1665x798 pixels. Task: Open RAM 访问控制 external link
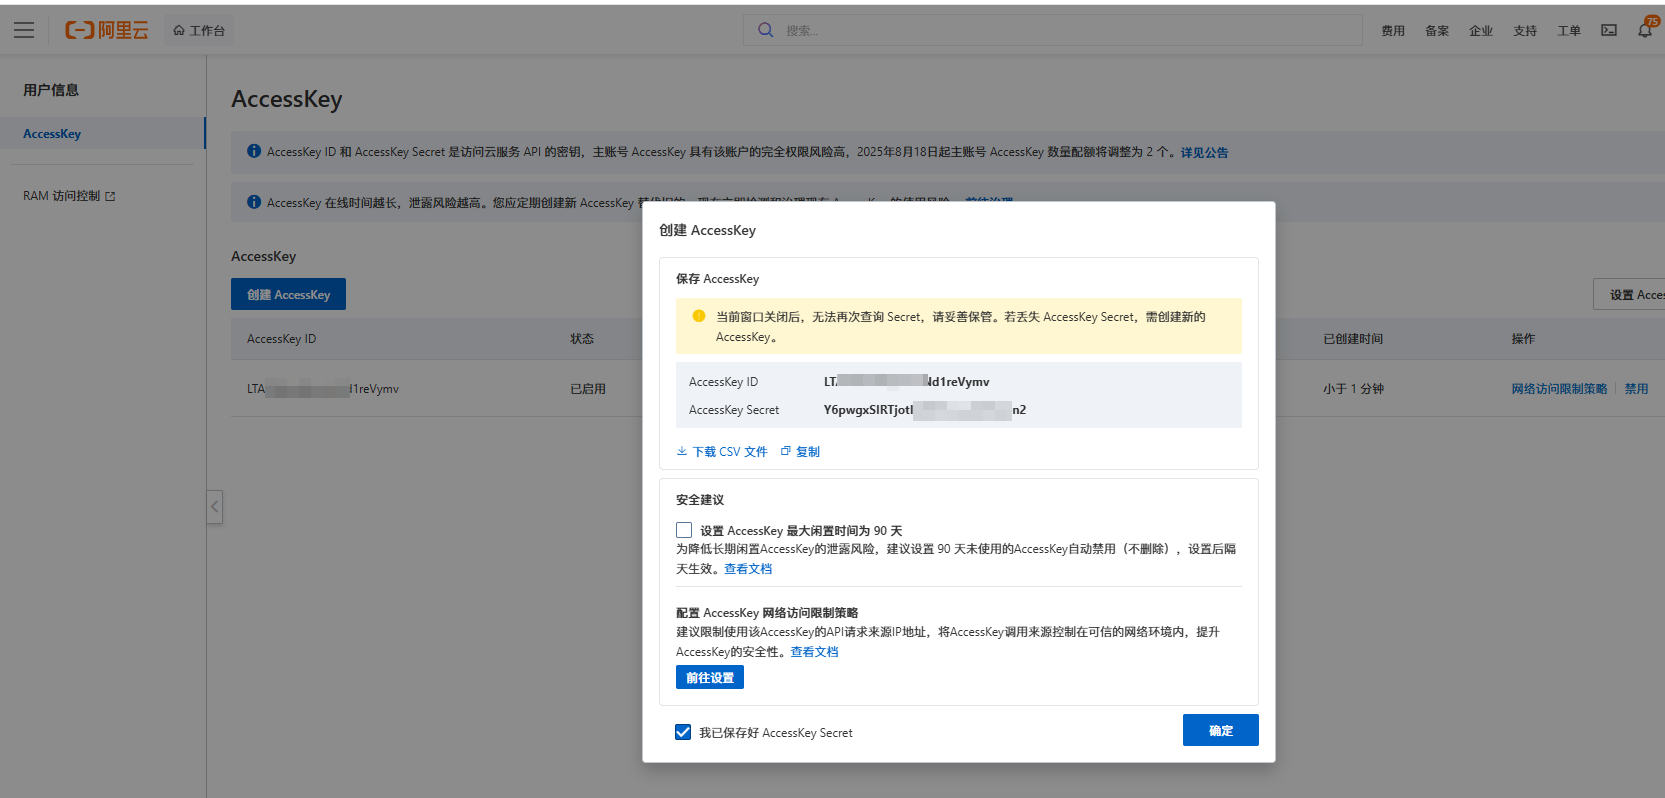tap(69, 196)
